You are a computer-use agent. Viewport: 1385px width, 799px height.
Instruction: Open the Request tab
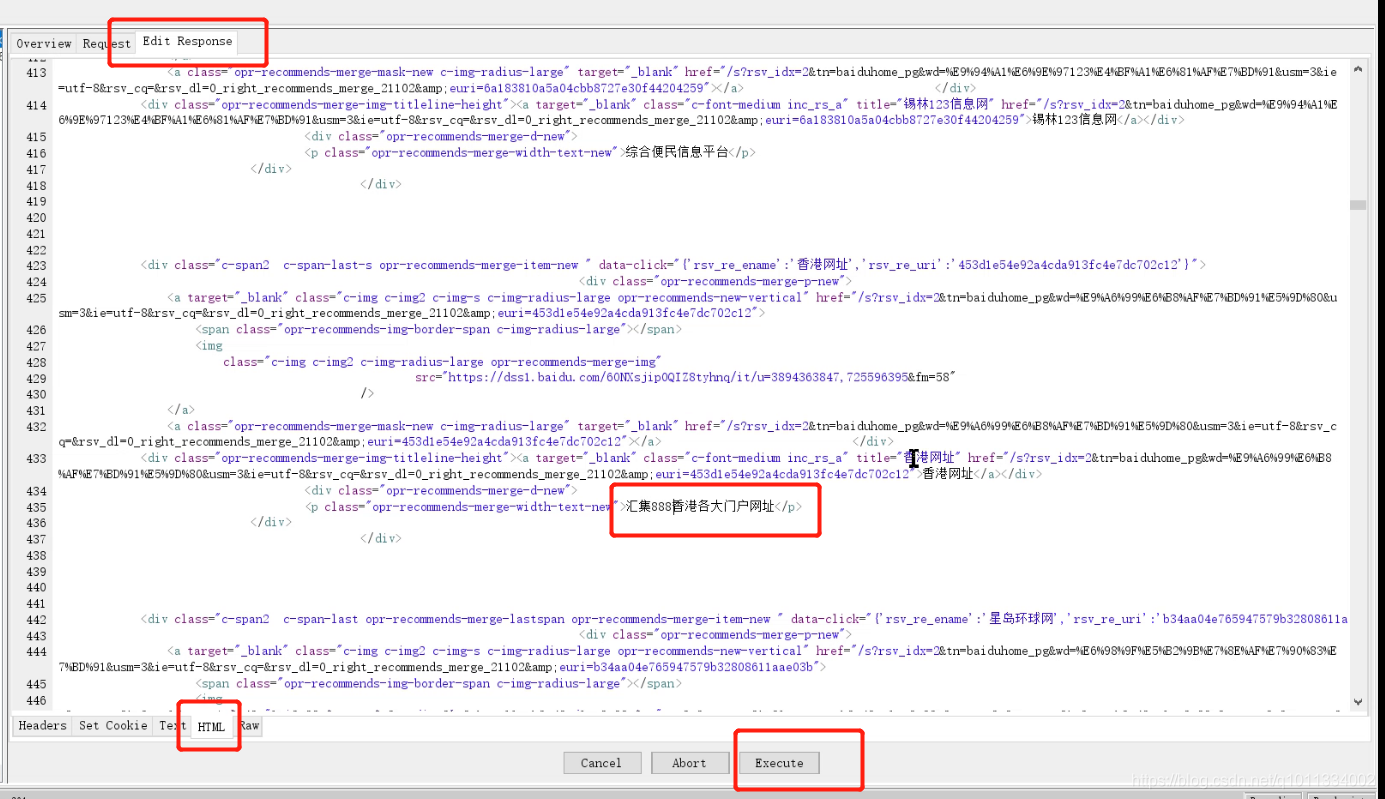coord(106,43)
